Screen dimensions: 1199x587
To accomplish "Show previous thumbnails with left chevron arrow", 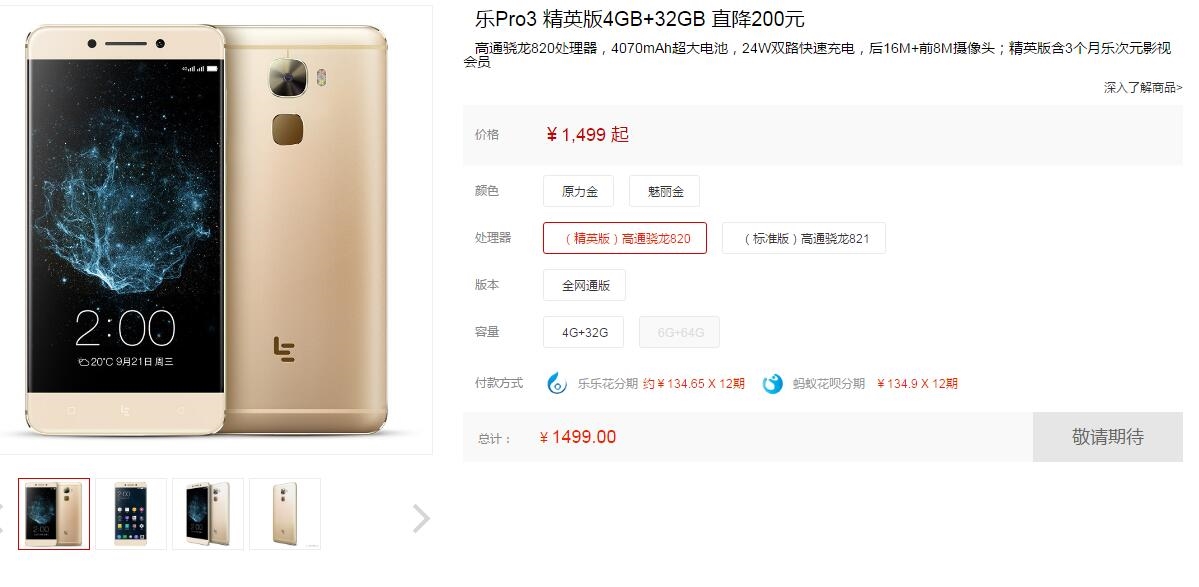I will coord(2,518).
